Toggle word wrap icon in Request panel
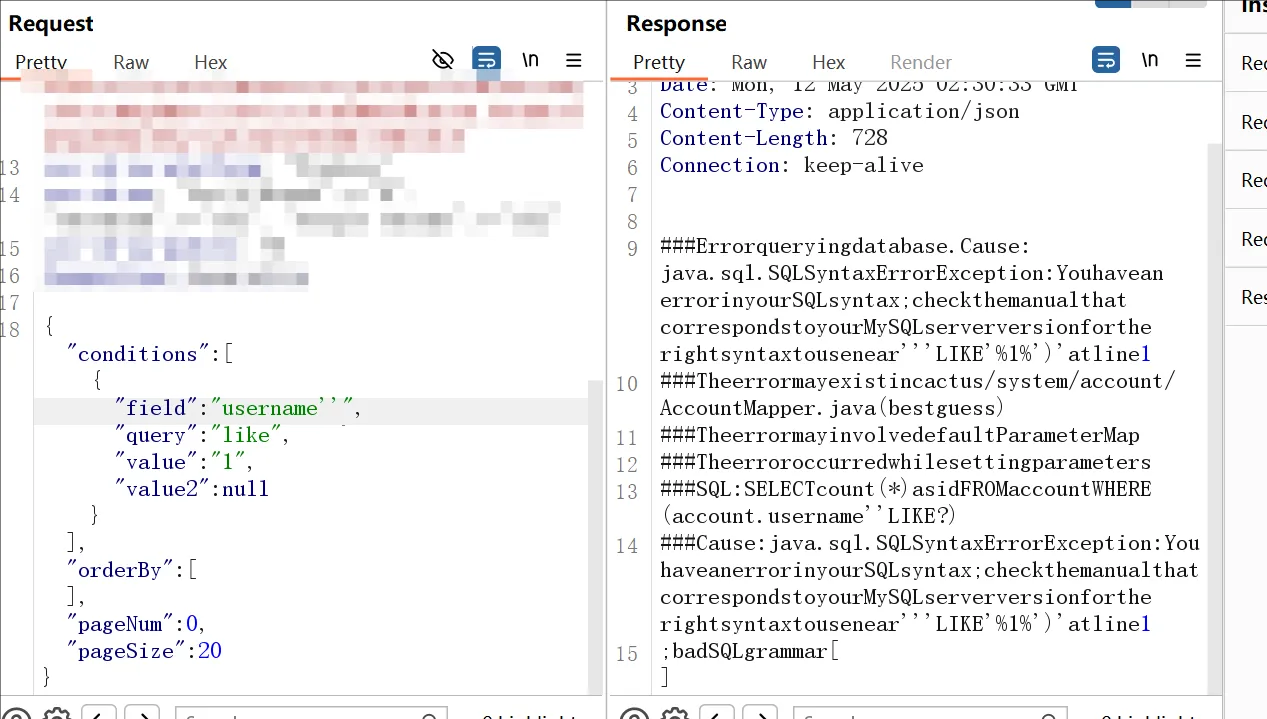The height and width of the screenshot is (719, 1267). tap(487, 60)
